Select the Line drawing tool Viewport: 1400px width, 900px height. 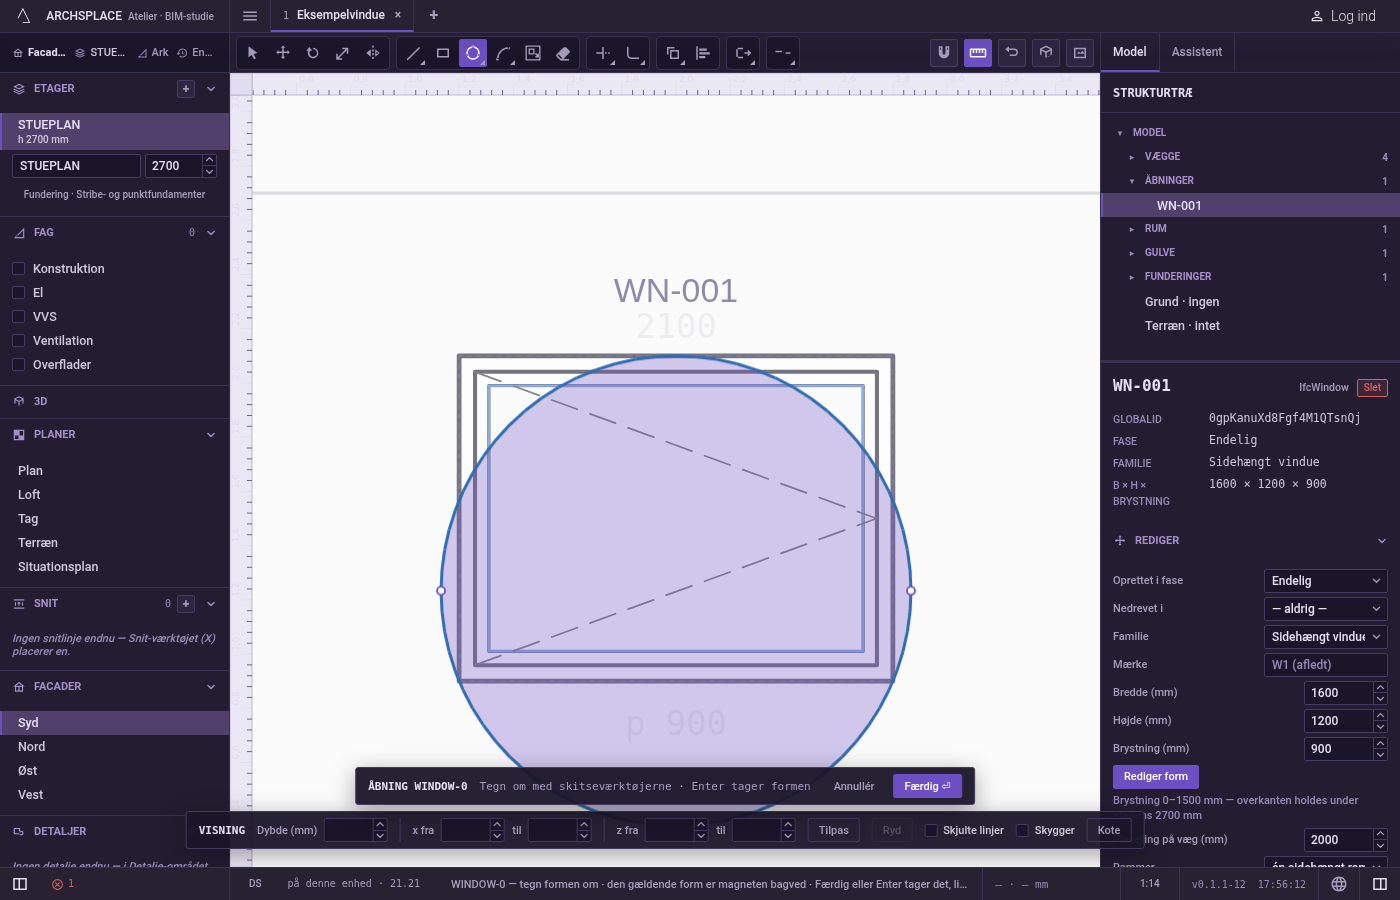pyautogui.click(x=413, y=53)
